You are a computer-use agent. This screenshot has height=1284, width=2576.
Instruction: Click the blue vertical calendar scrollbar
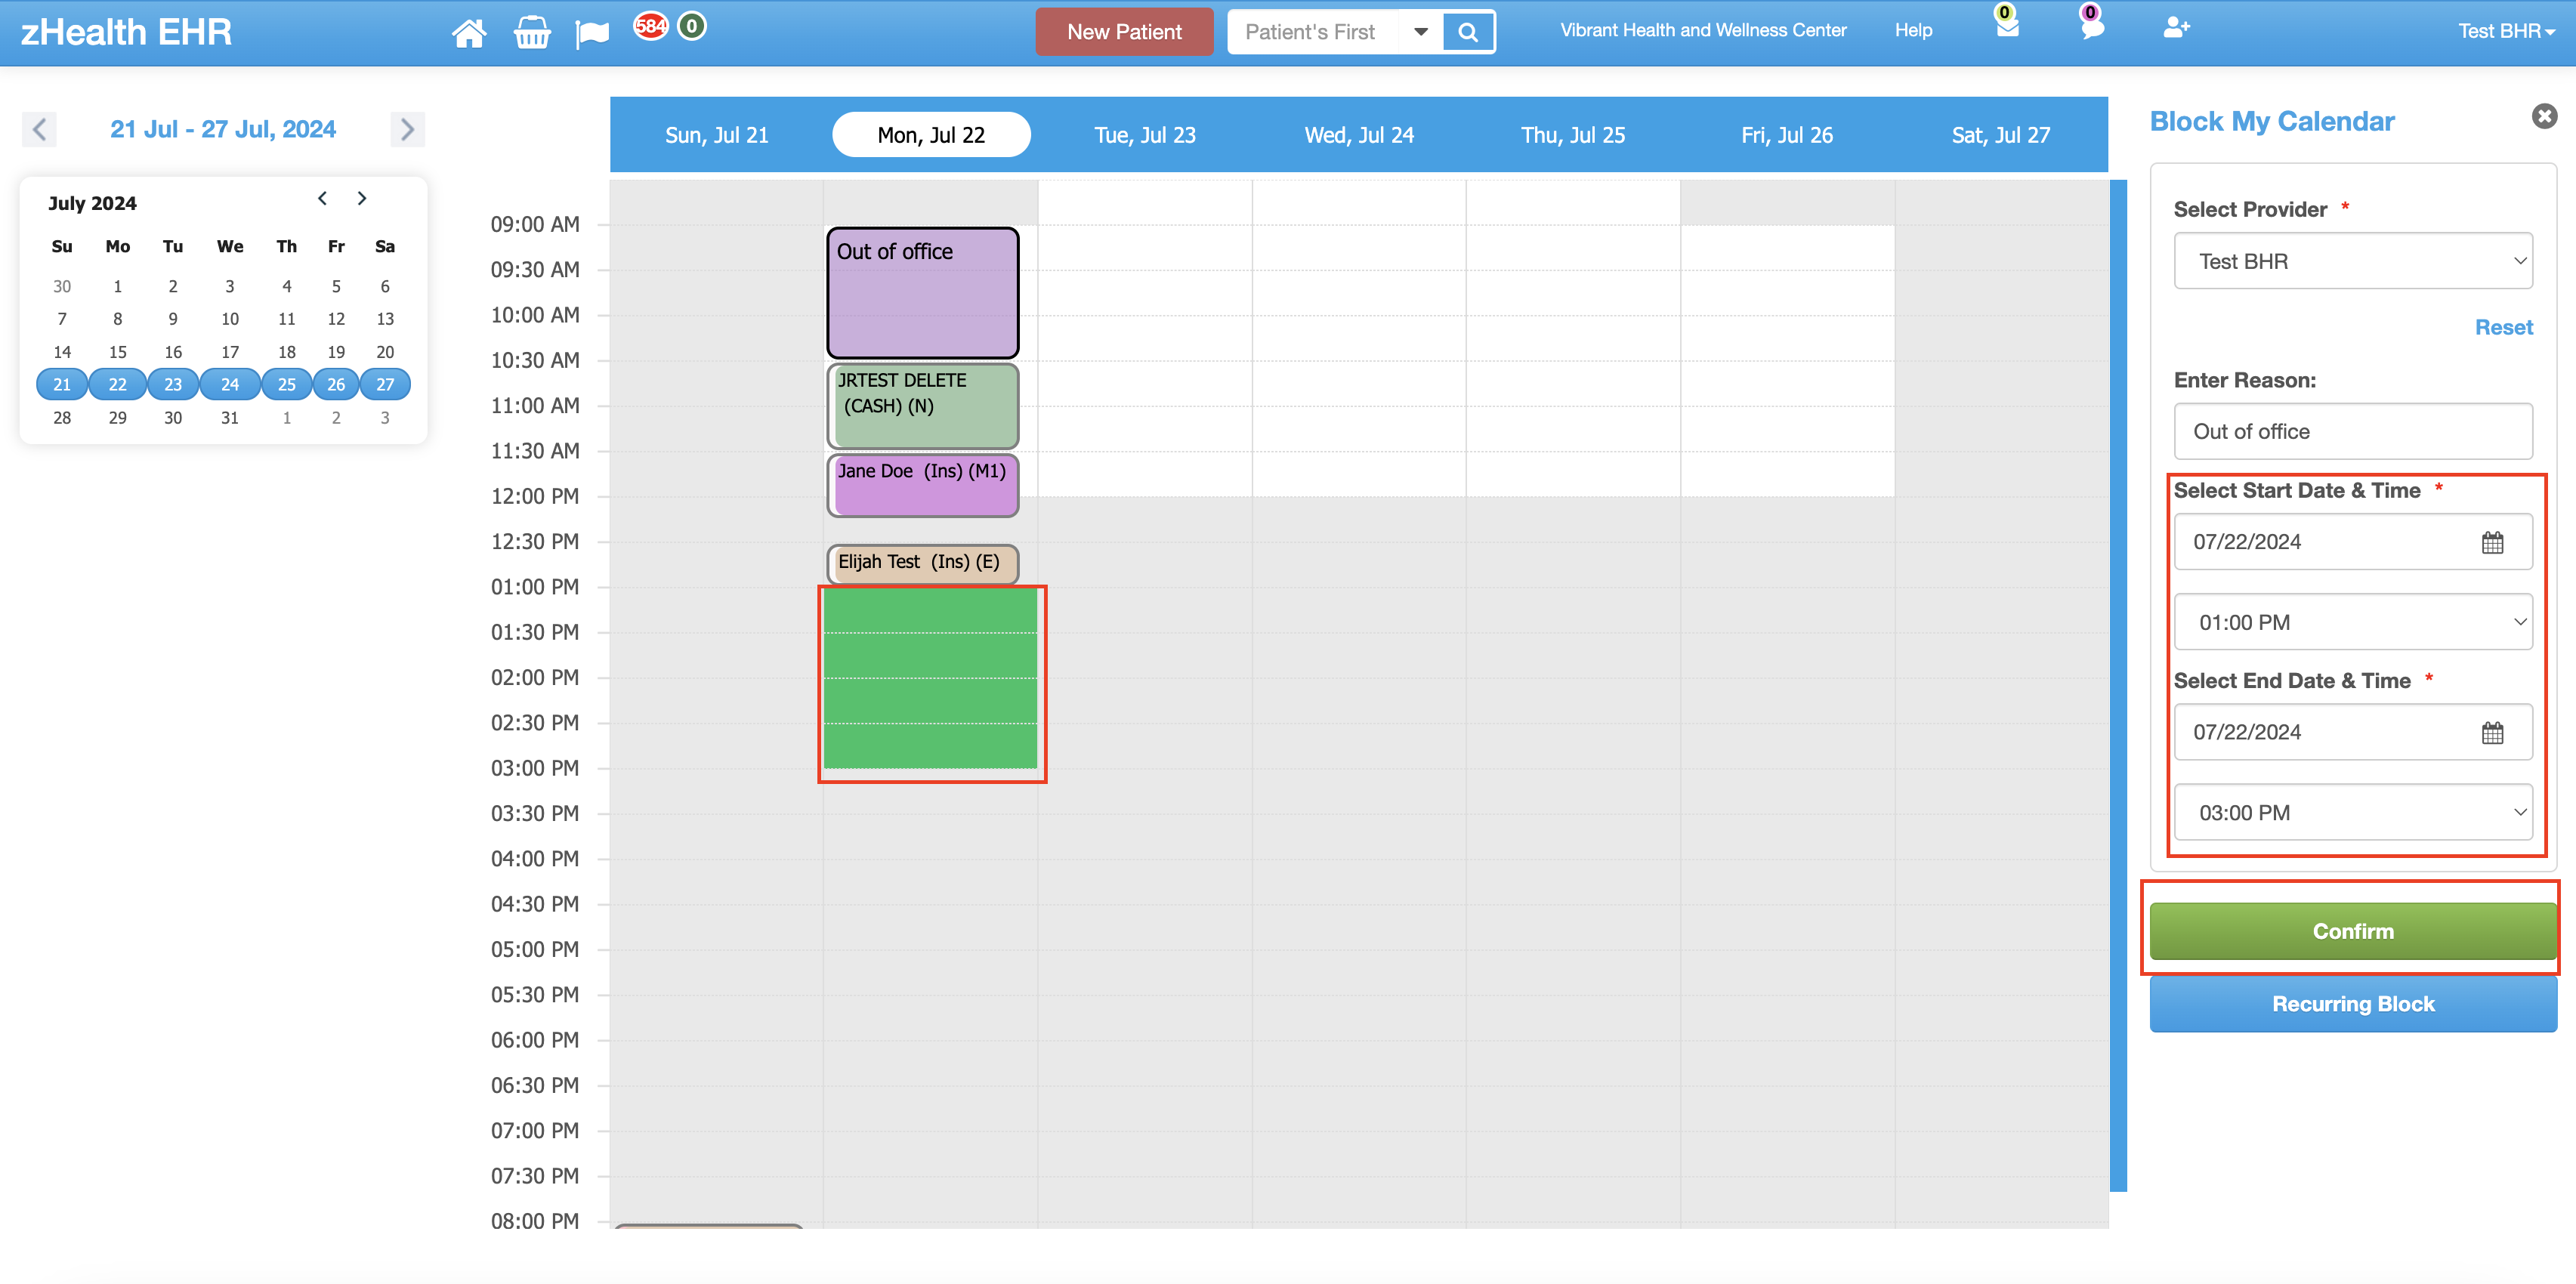(x=2118, y=685)
